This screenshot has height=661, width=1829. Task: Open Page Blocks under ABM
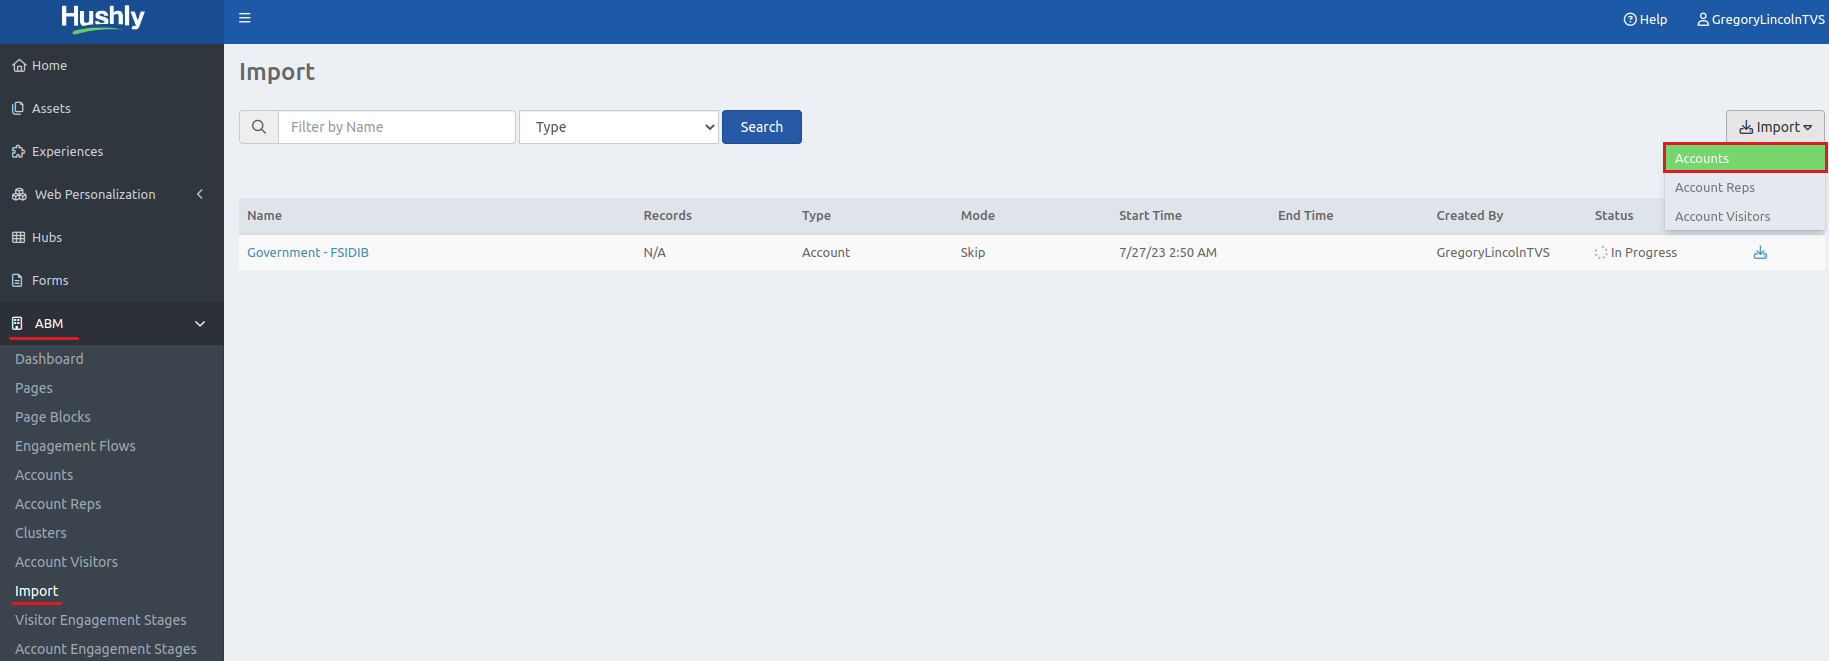click(x=53, y=417)
